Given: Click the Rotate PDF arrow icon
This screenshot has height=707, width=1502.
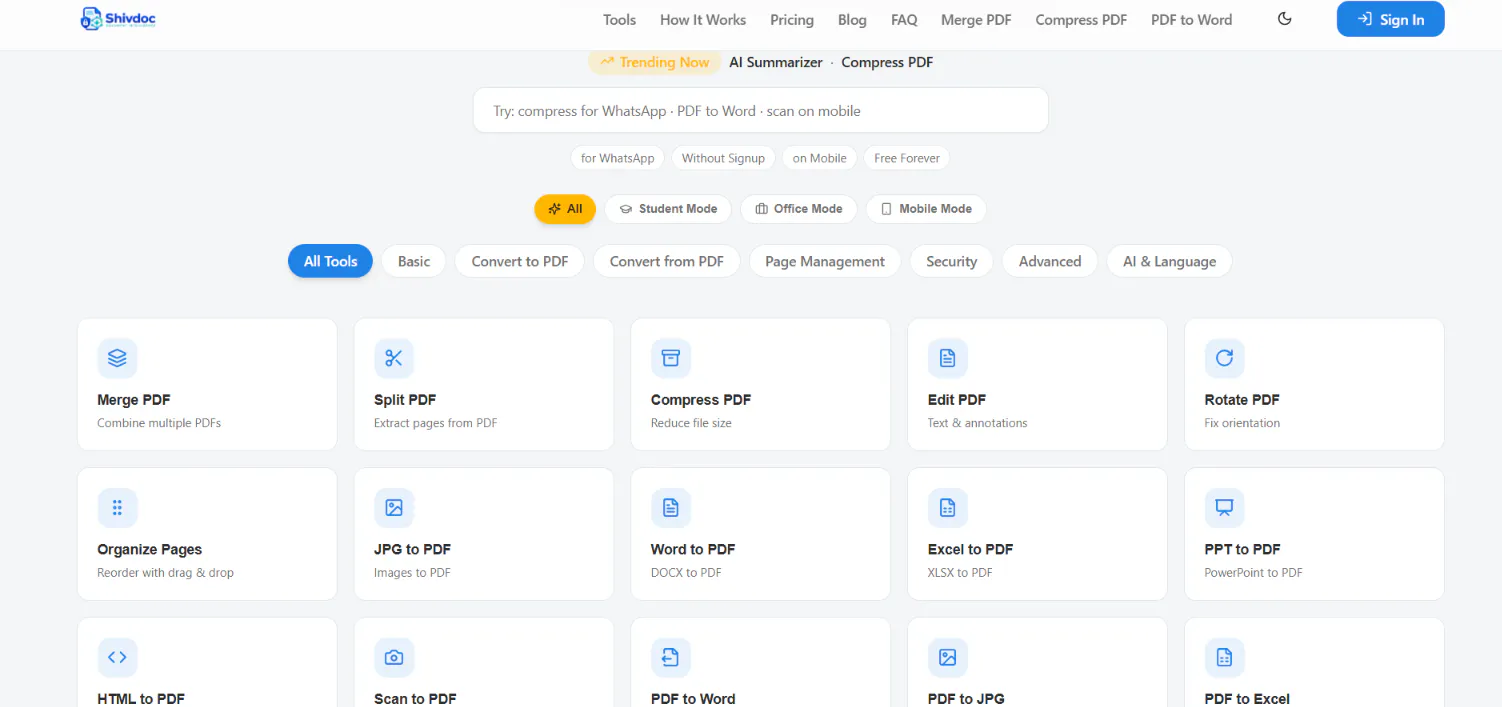Looking at the screenshot, I should point(1225,358).
